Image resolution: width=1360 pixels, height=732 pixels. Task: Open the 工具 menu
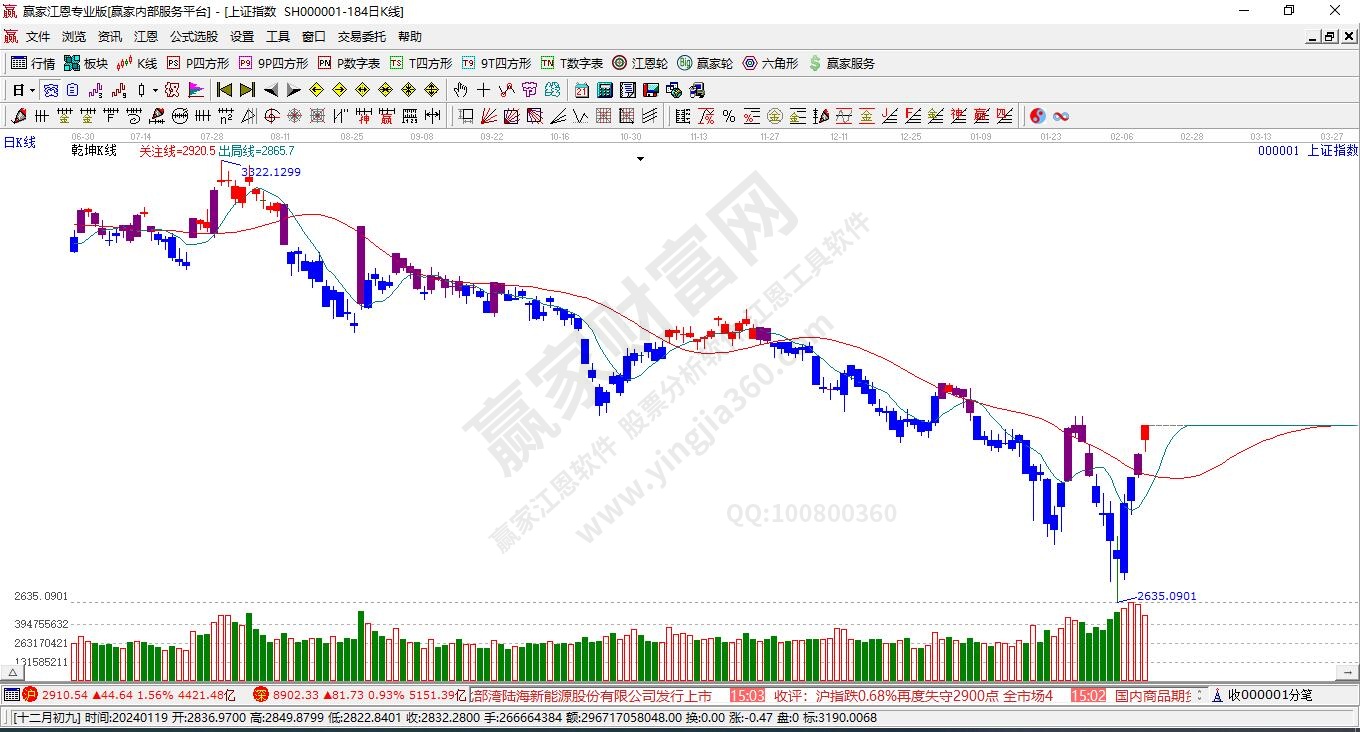(278, 37)
